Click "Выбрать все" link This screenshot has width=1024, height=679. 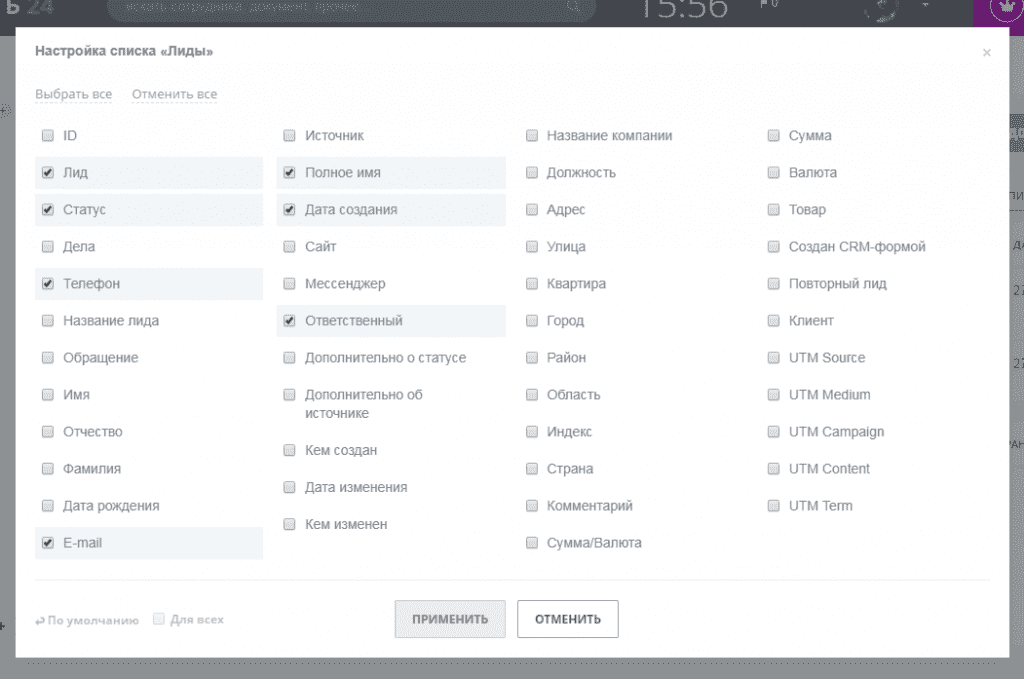point(73,94)
